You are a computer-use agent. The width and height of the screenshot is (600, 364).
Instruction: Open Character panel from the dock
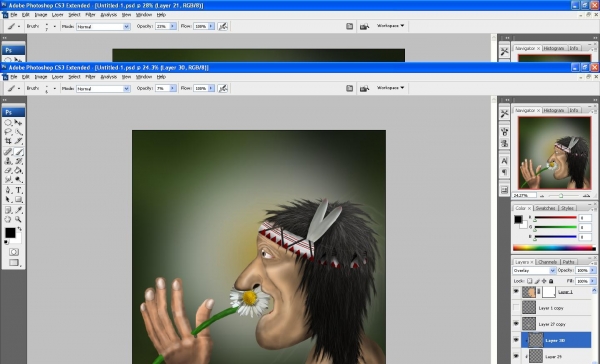coord(504,161)
